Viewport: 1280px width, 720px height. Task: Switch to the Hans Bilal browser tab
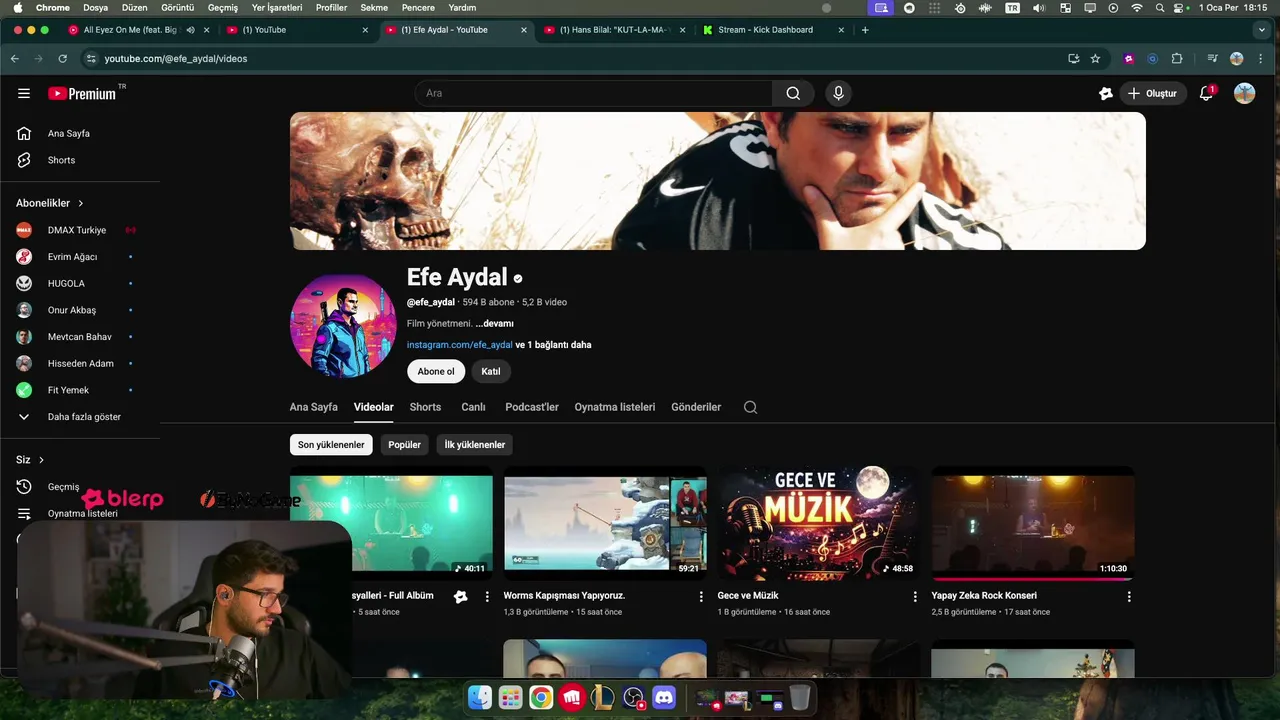[614, 30]
